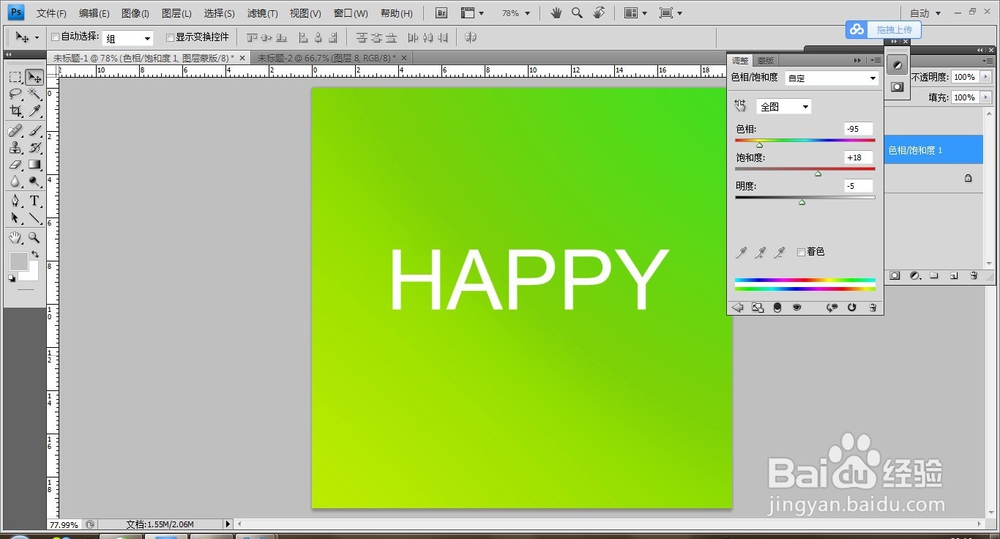Select the Move tool in the toolbox

pyautogui.click(x=34, y=77)
